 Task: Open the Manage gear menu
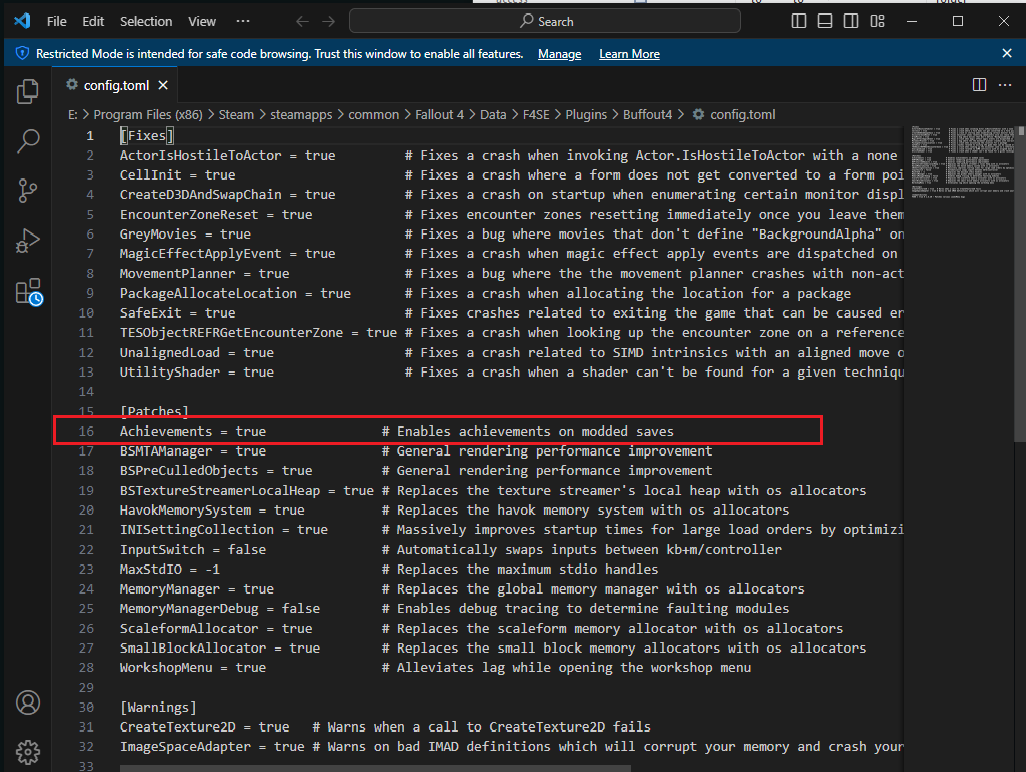click(27, 751)
